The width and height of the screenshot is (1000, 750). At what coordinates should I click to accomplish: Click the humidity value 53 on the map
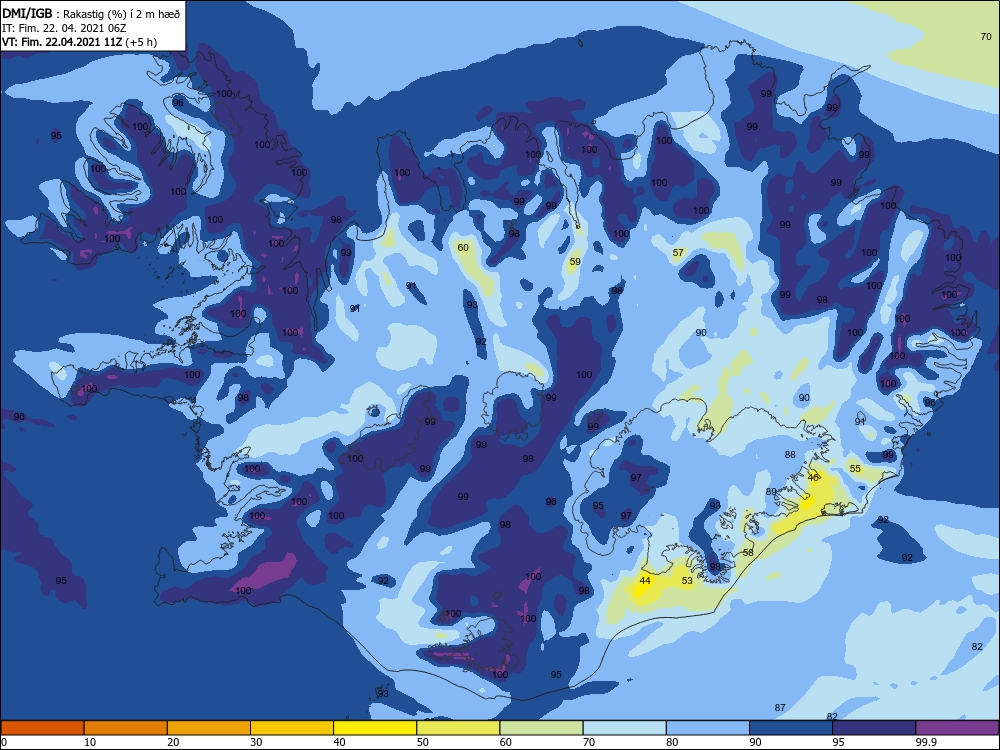(687, 580)
